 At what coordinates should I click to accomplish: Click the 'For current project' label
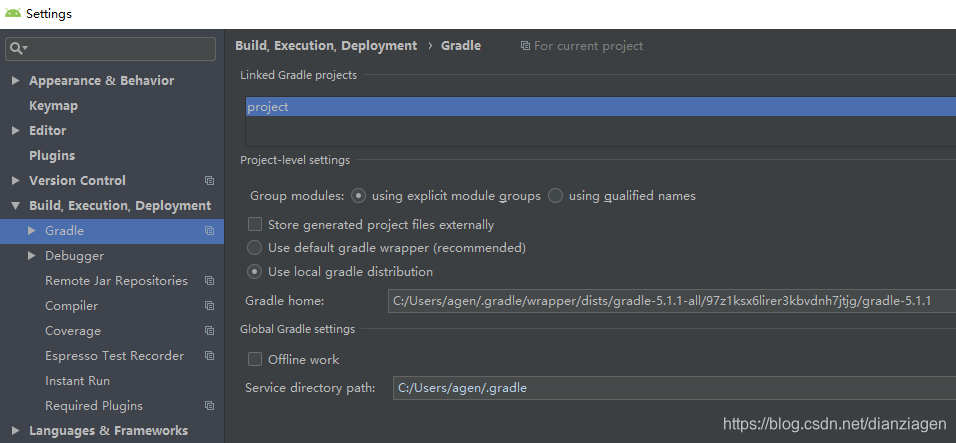coord(588,46)
